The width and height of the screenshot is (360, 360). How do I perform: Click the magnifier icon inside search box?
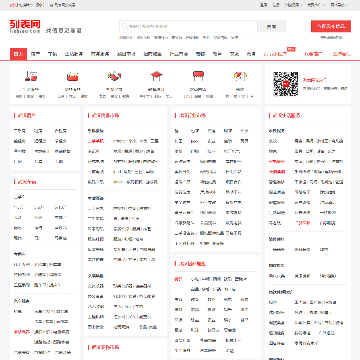coord(125,26)
